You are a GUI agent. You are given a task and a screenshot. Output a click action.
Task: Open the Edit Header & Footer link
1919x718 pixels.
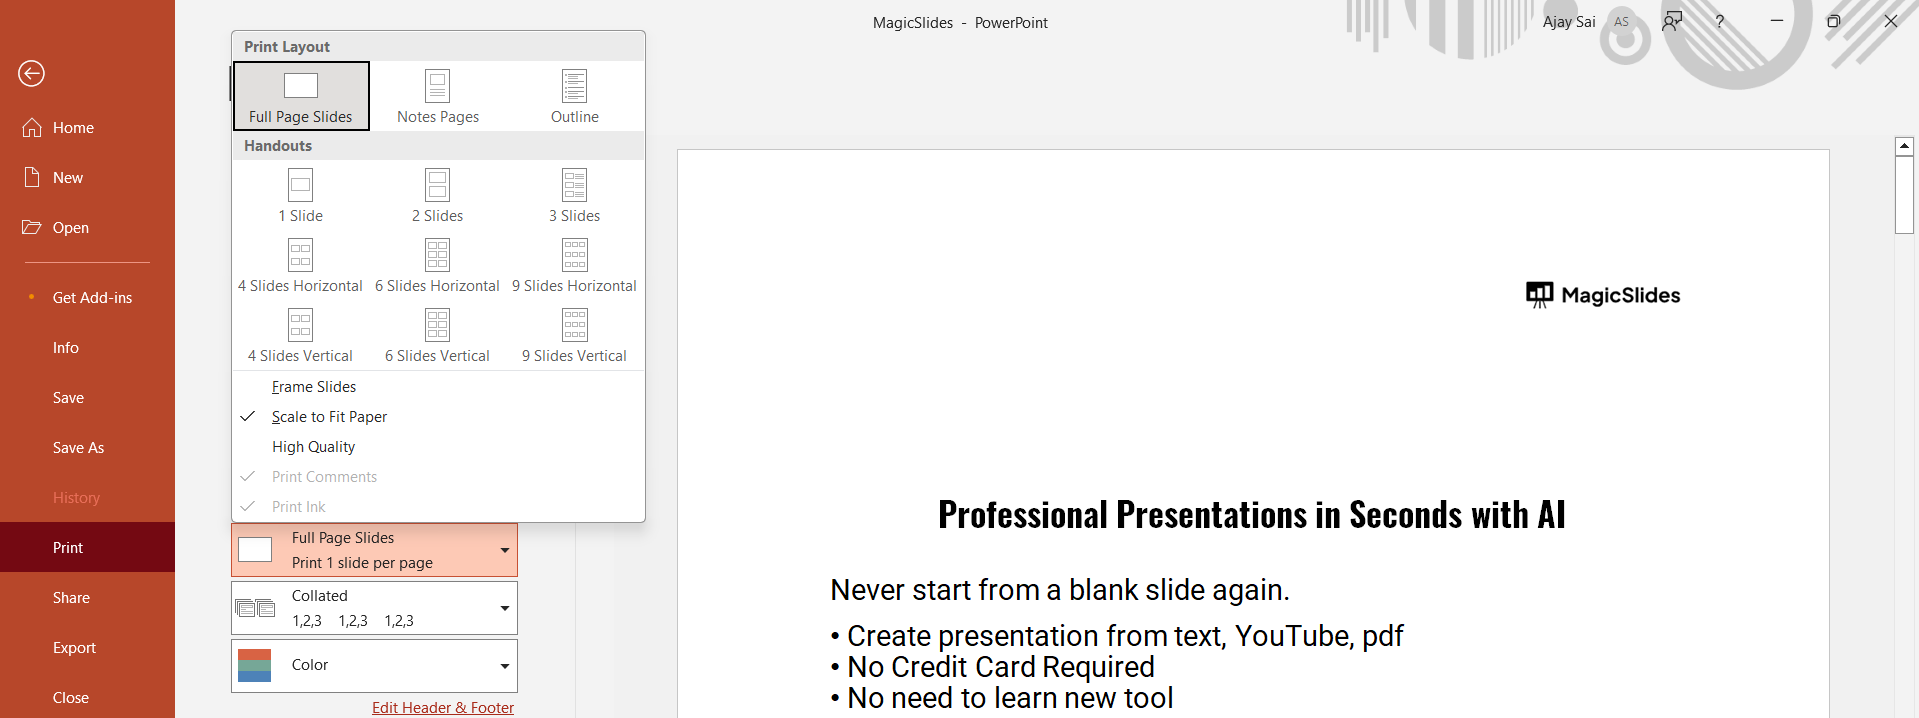click(x=443, y=707)
